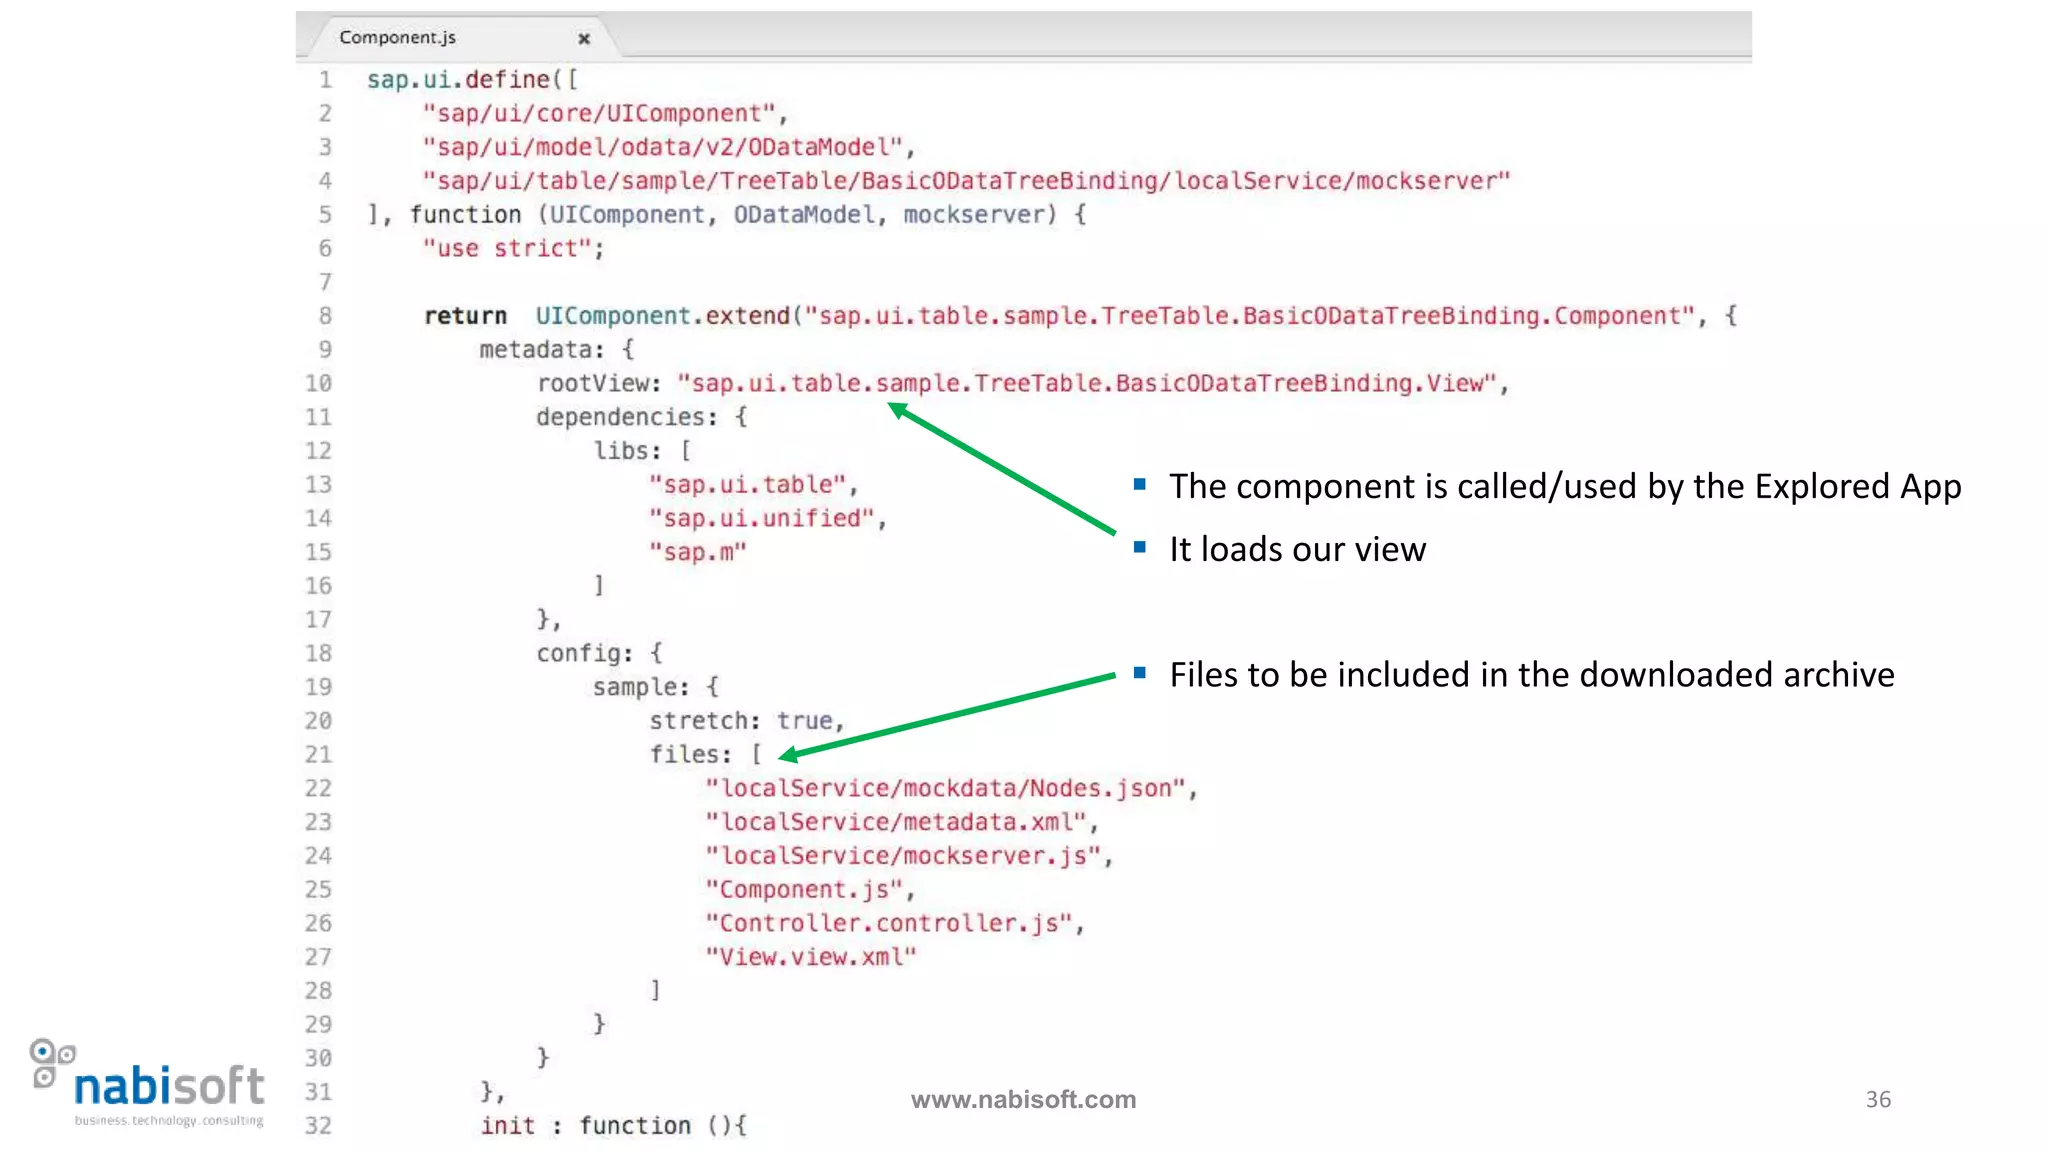Image resolution: width=2048 pixels, height=1152 pixels.
Task: Click the slide page number 36
Action: click(x=1878, y=1100)
